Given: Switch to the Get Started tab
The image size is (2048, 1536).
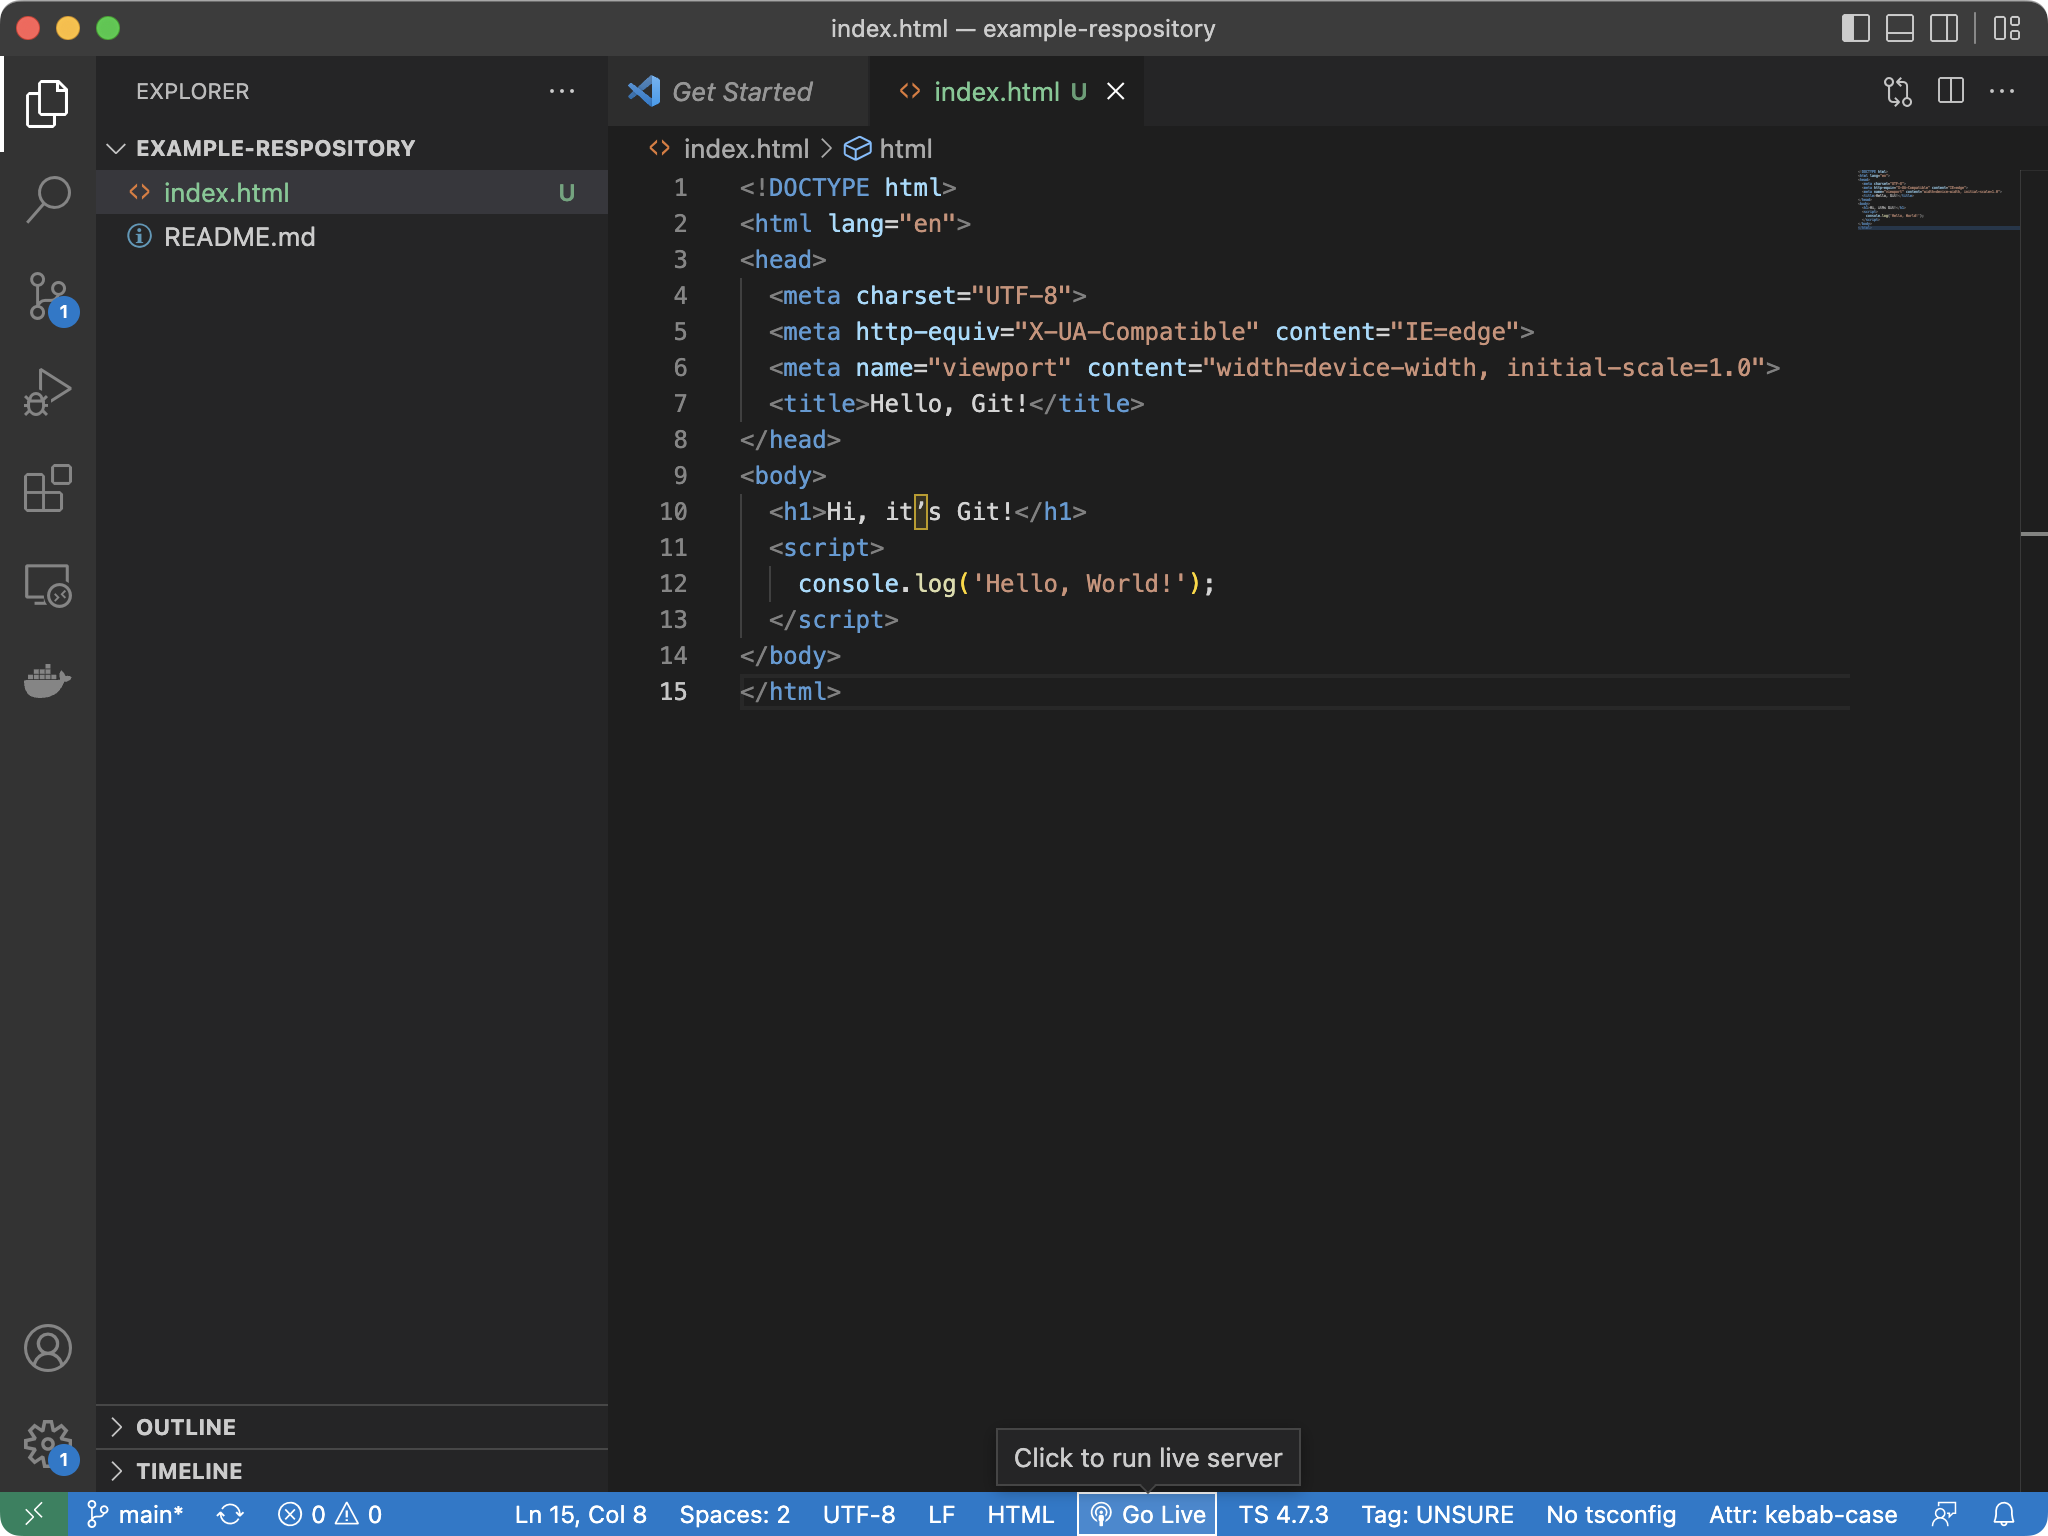Looking at the screenshot, I should pos(740,91).
